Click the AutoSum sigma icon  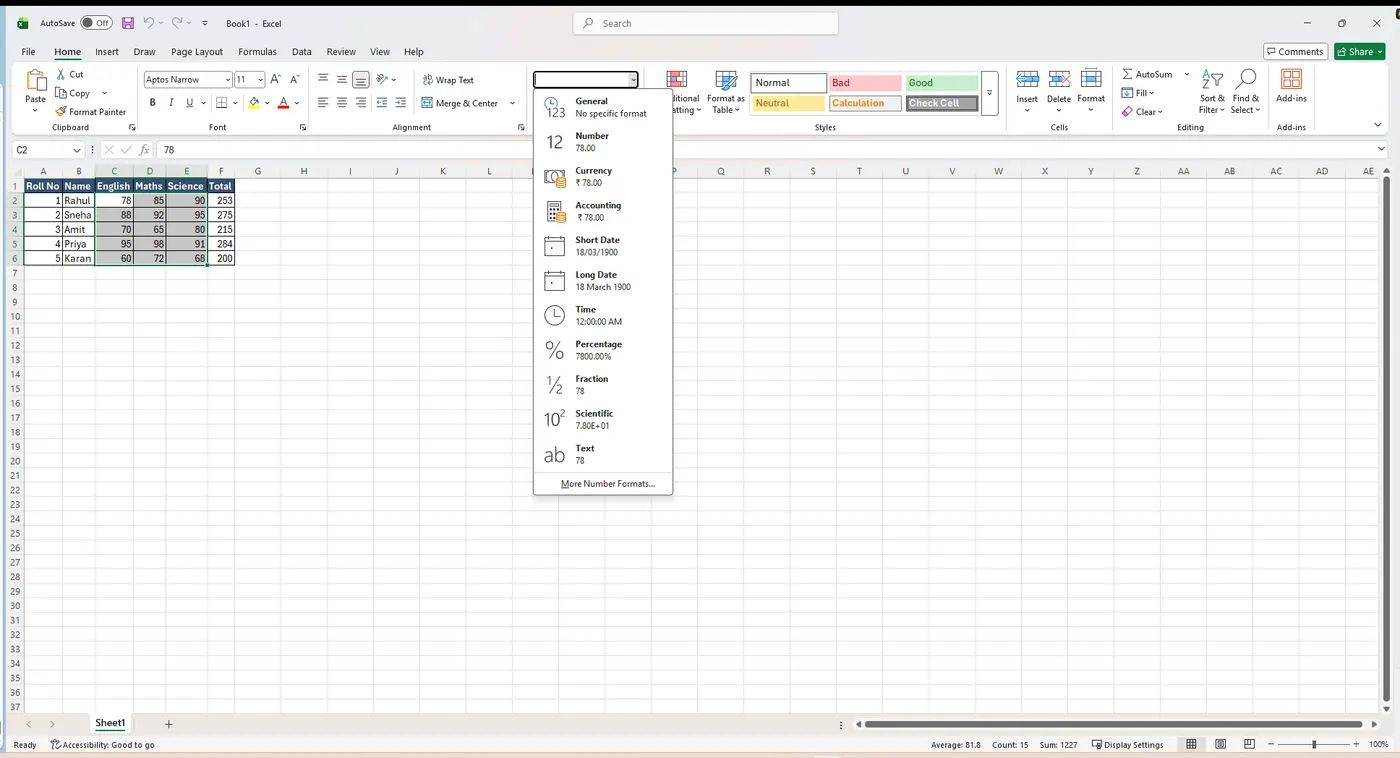pos(1127,74)
